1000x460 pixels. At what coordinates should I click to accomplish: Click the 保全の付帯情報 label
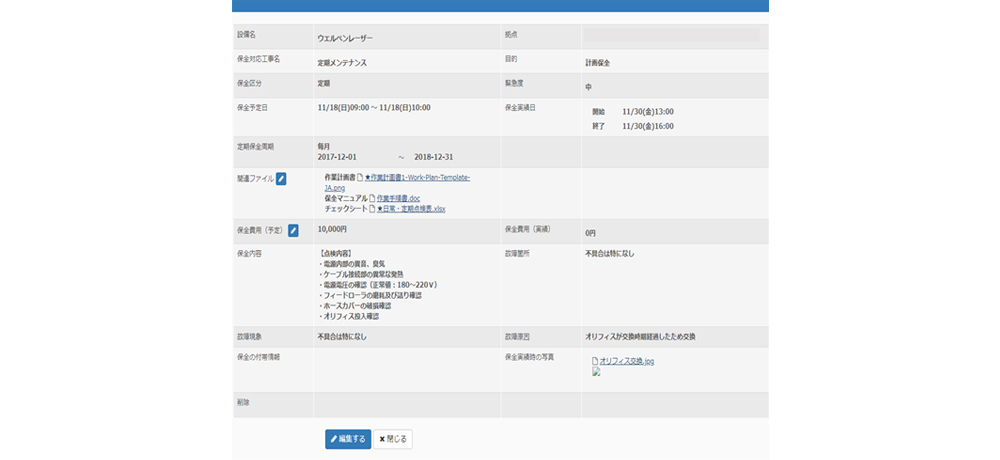click(x=258, y=357)
